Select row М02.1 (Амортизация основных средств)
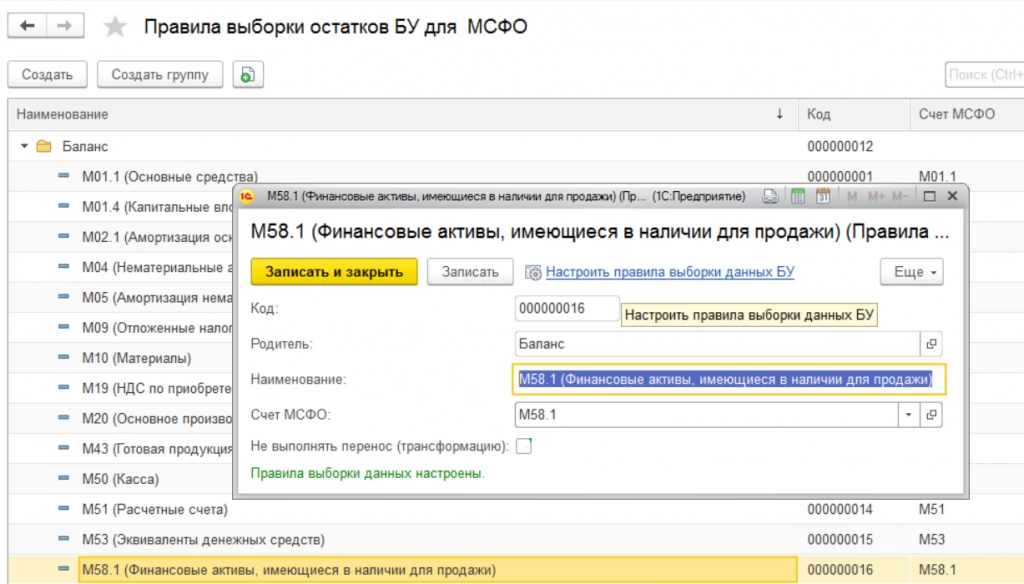This screenshot has height=584, width=1024. (121, 236)
